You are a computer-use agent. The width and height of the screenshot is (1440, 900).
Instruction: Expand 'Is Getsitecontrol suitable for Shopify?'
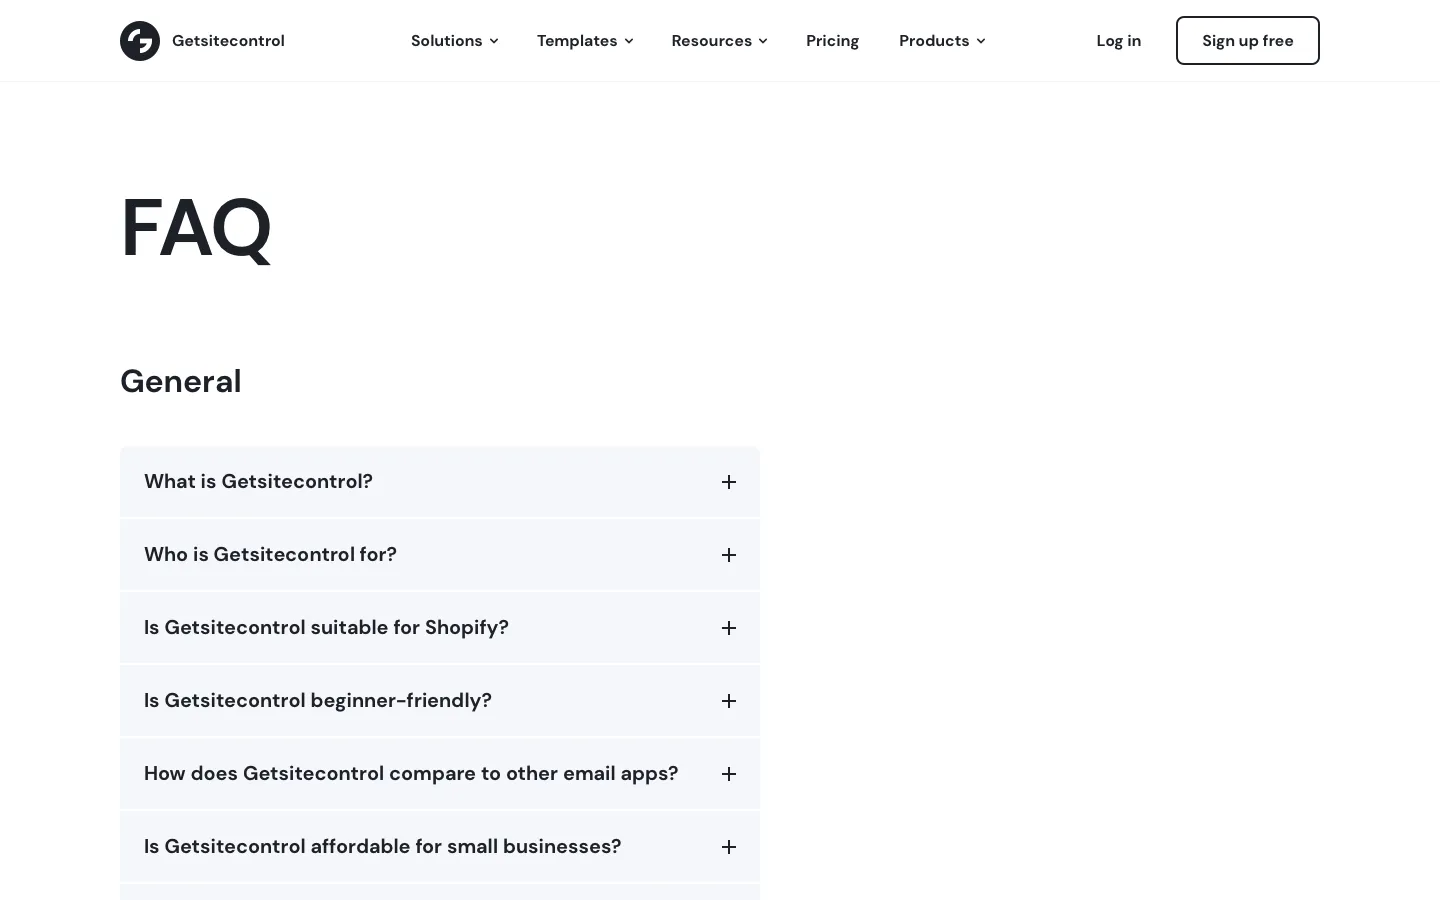440,628
